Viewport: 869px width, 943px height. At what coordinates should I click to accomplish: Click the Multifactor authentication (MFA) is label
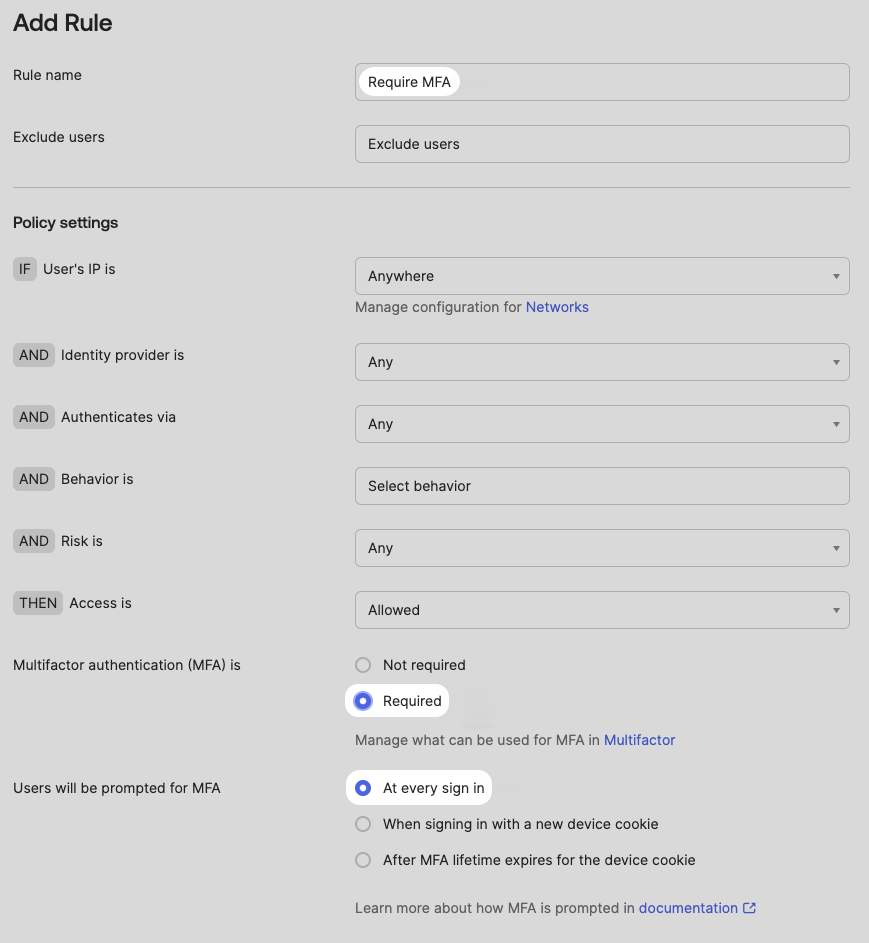(127, 665)
